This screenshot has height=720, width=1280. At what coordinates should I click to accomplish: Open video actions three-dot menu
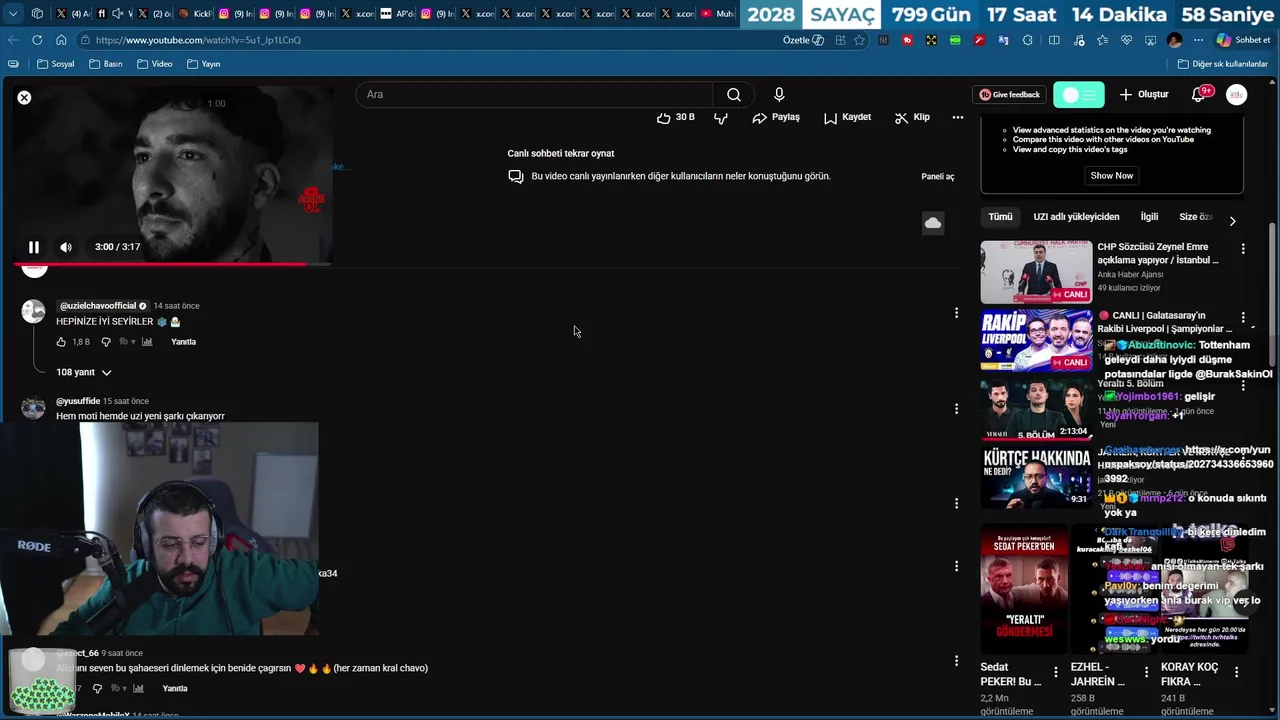click(x=958, y=117)
